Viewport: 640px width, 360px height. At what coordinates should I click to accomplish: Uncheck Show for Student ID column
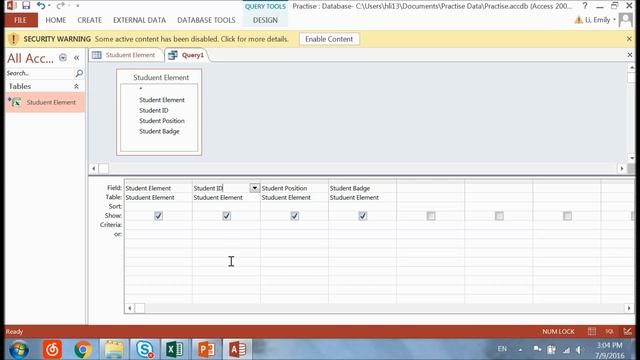coord(227,216)
